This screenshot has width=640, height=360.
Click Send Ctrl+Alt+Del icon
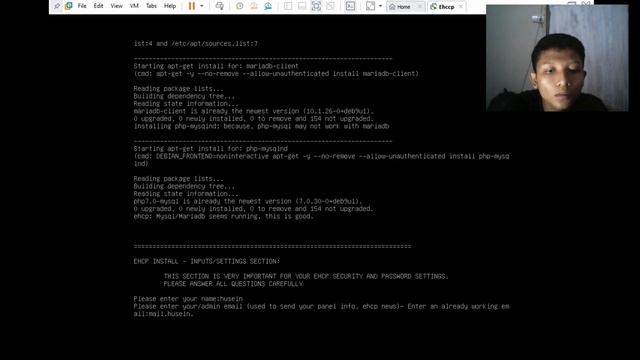click(x=220, y=6)
